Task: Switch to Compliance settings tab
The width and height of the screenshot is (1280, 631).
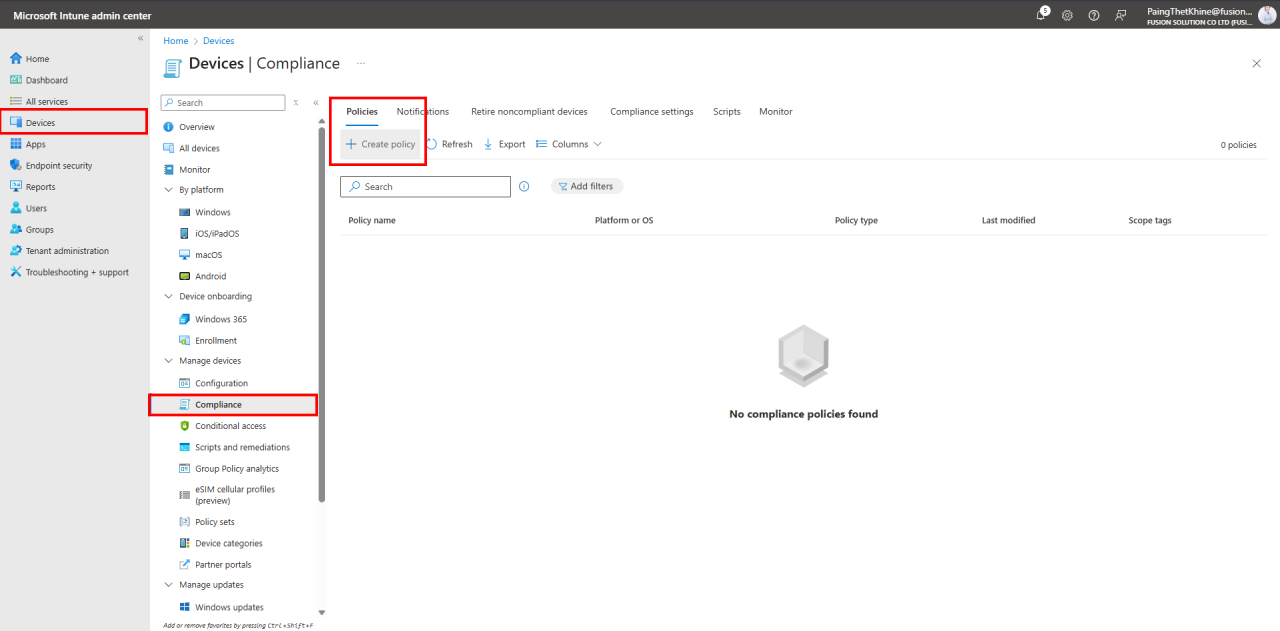Action: 652,112
